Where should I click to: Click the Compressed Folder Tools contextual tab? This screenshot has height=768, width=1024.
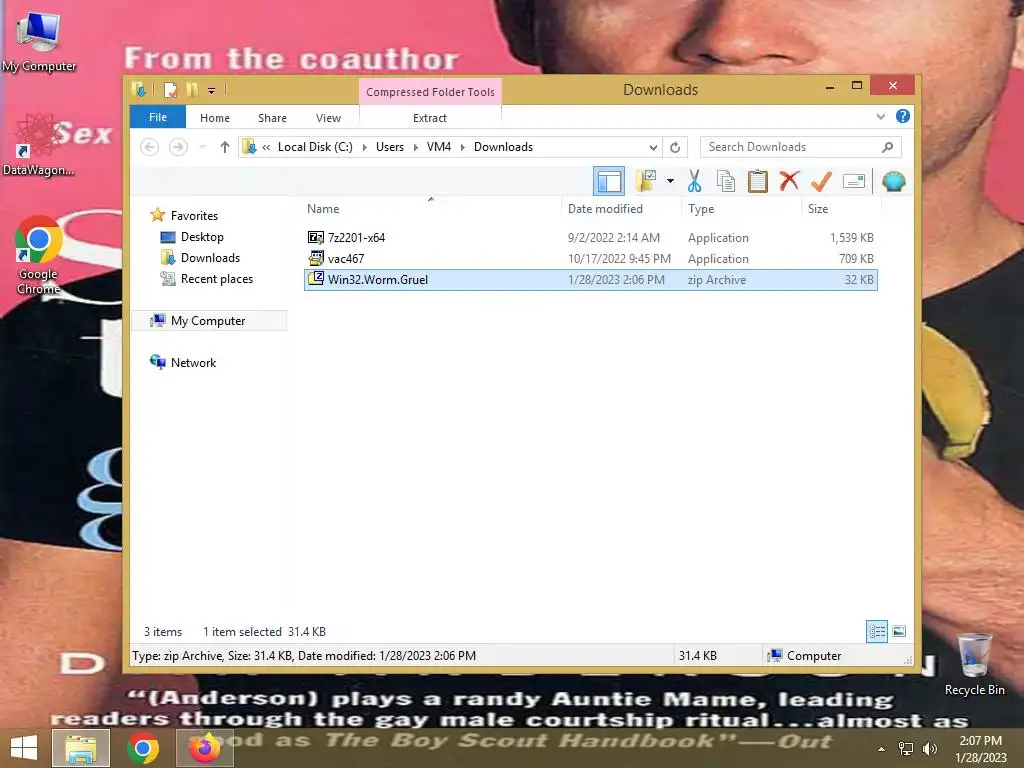(x=430, y=92)
